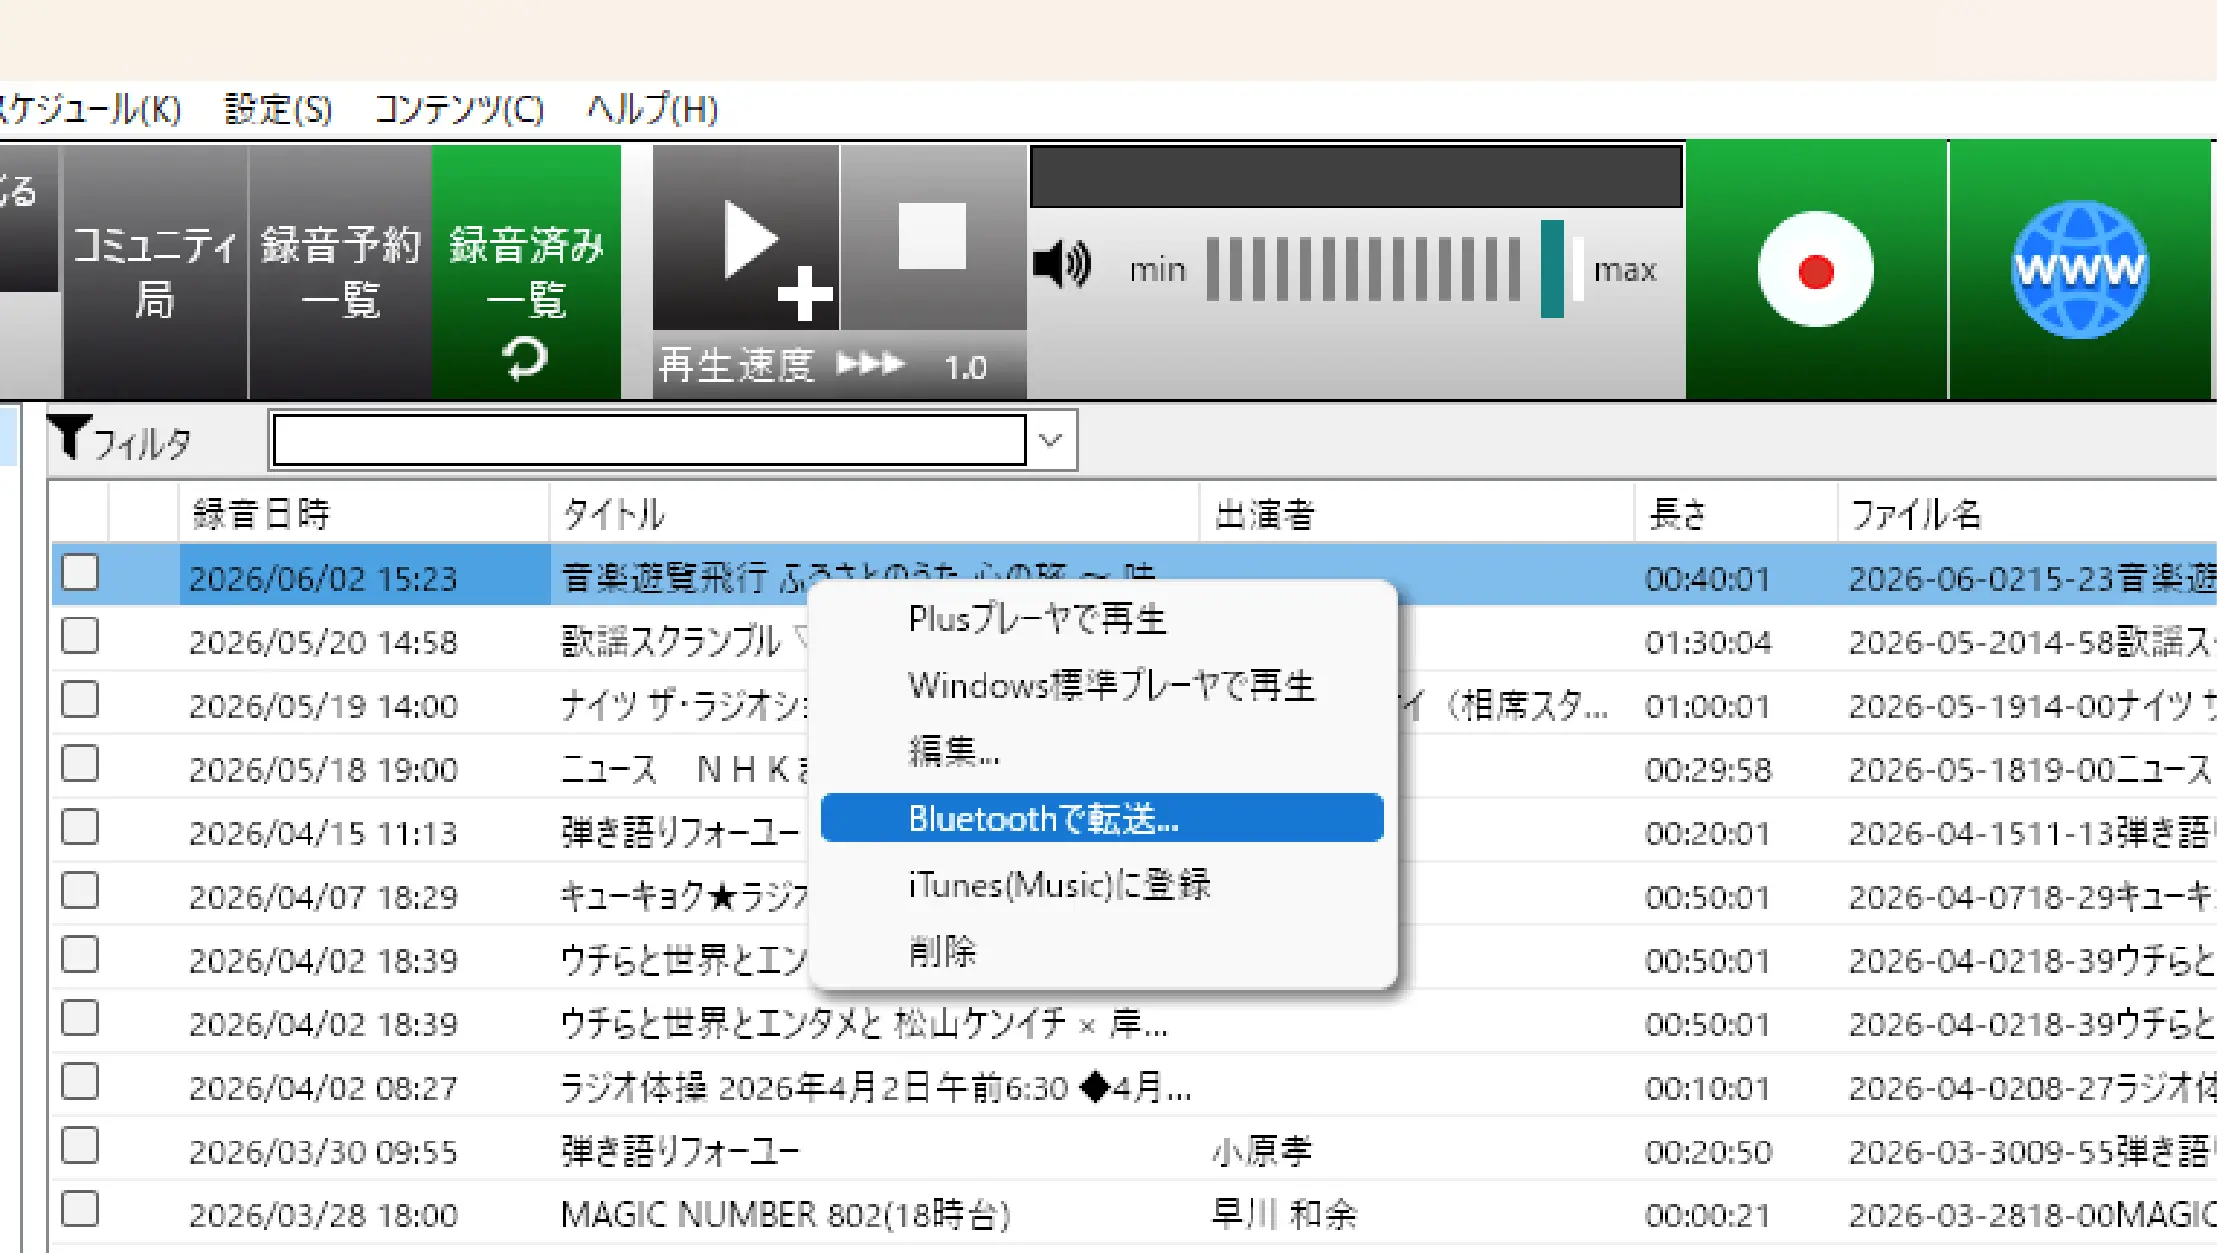Click the 00:29:58 length cell
Image resolution: width=2217 pixels, height=1254 pixels.
(x=1708, y=770)
